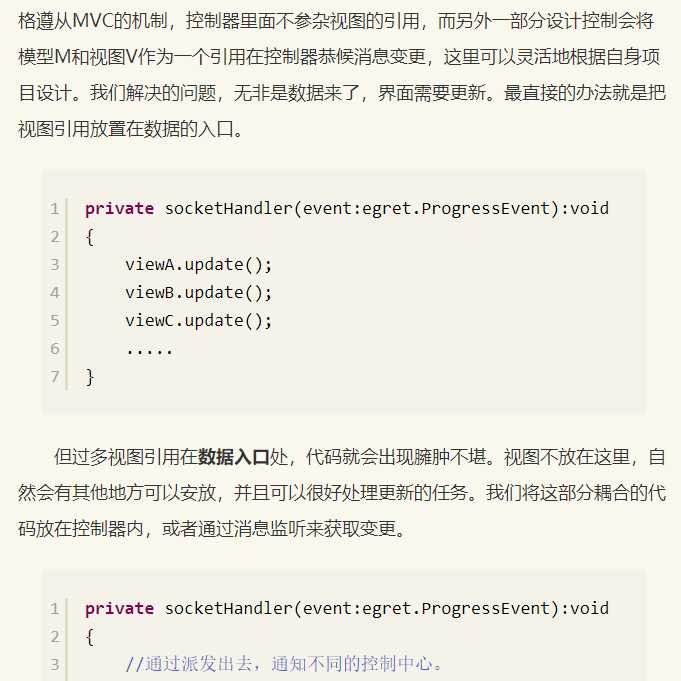
Task: Click line number 3 beside the 通过派发出去 comment
Action: [x=54, y=665]
